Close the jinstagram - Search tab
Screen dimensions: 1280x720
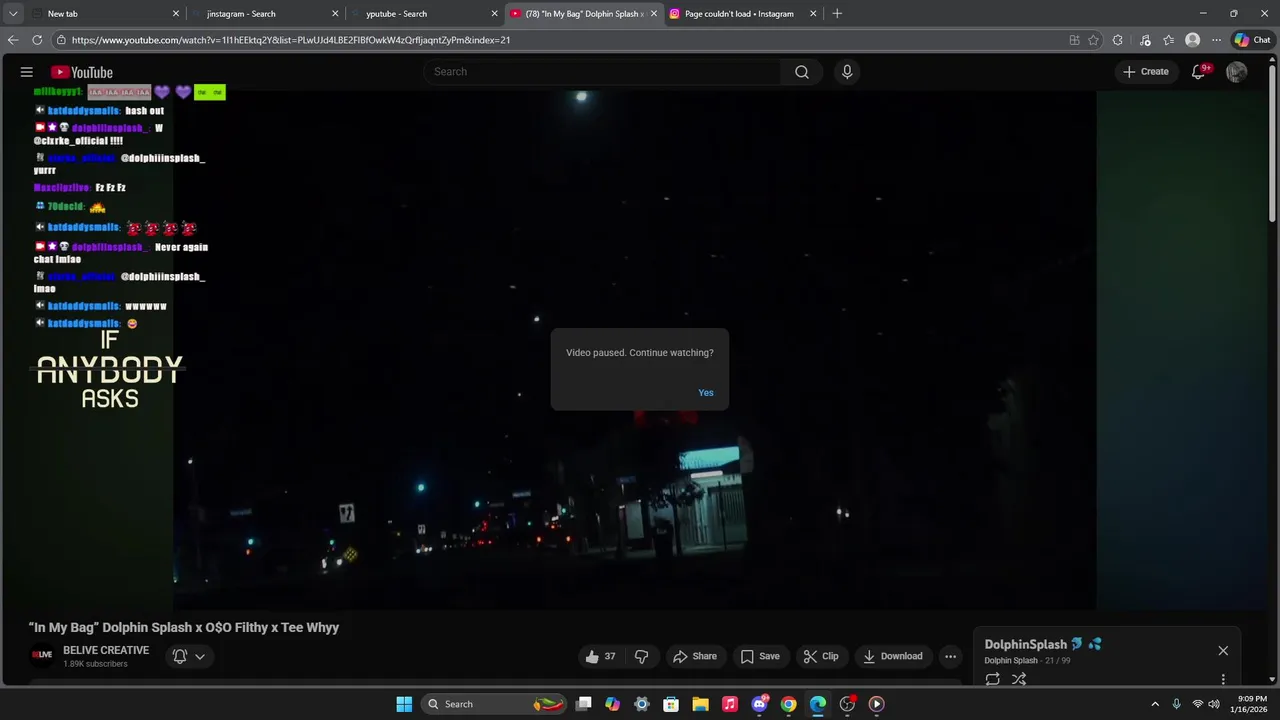pyautogui.click(x=335, y=14)
